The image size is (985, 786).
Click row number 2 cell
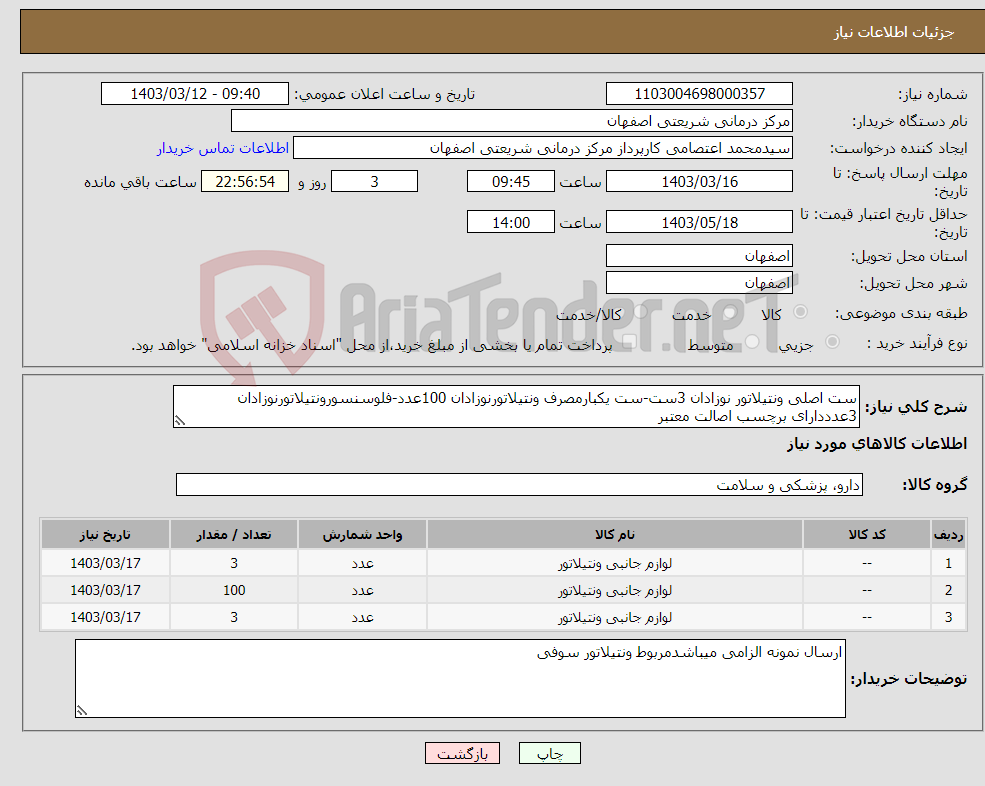click(949, 590)
